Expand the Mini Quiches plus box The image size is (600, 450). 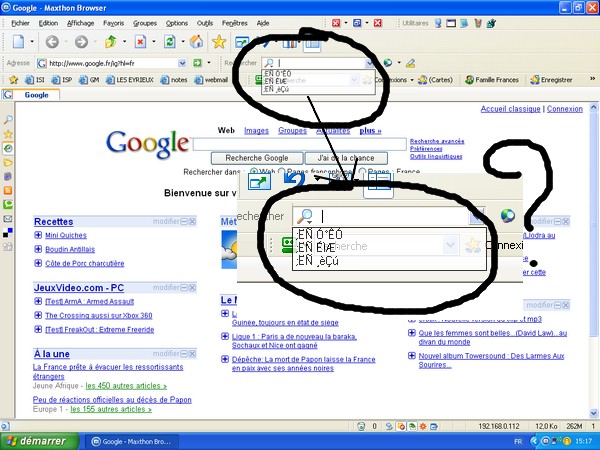pos(38,235)
